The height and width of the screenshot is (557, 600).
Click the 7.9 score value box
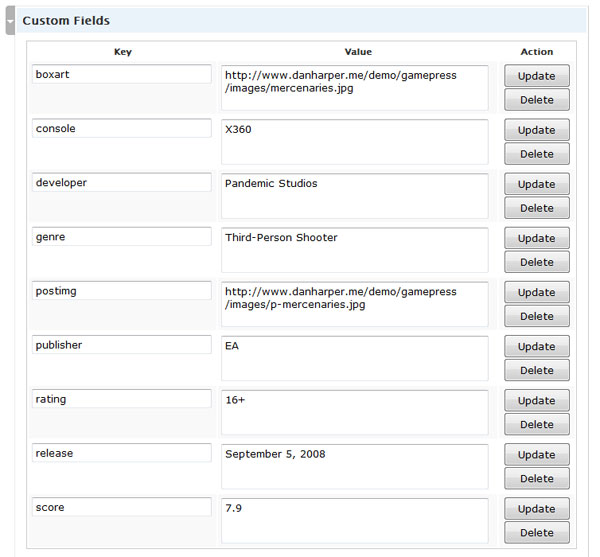click(x=355, y=521)
